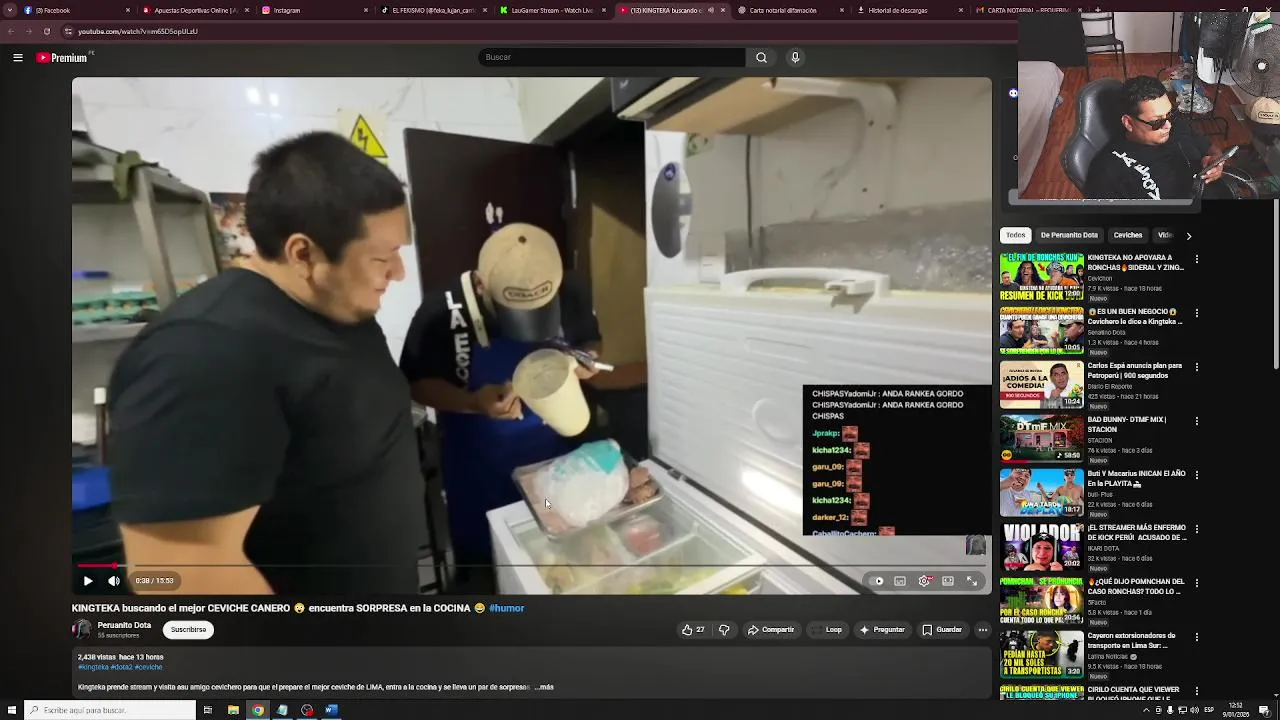Open player settings gear
This screenshot has height=720, width=1280.
coord(924,581)
